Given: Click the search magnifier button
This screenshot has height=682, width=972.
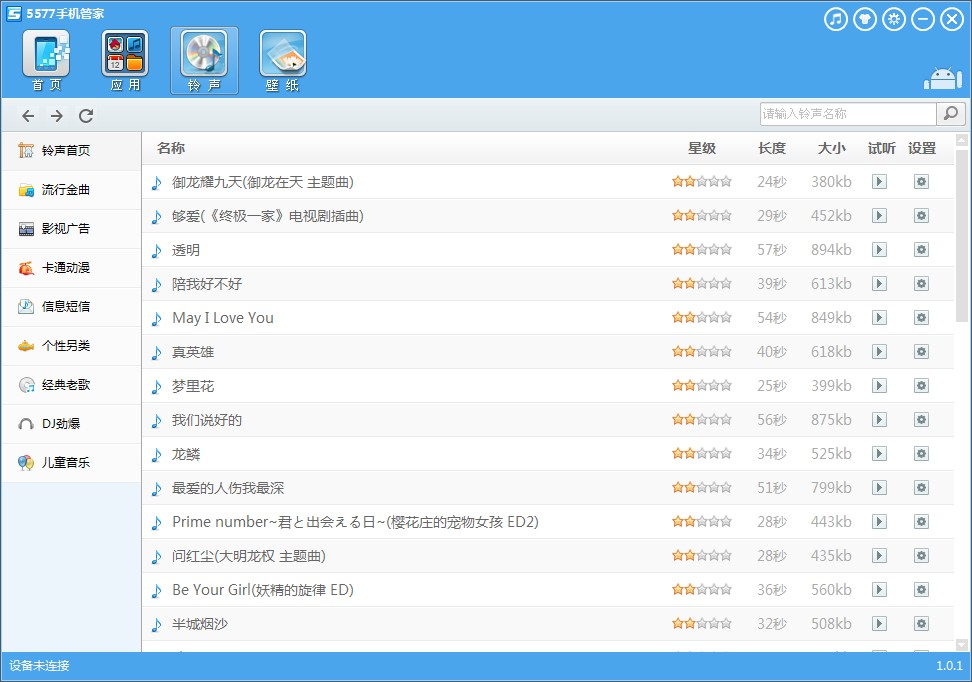Looking at the screenshot, I should (x=951, y=113).
